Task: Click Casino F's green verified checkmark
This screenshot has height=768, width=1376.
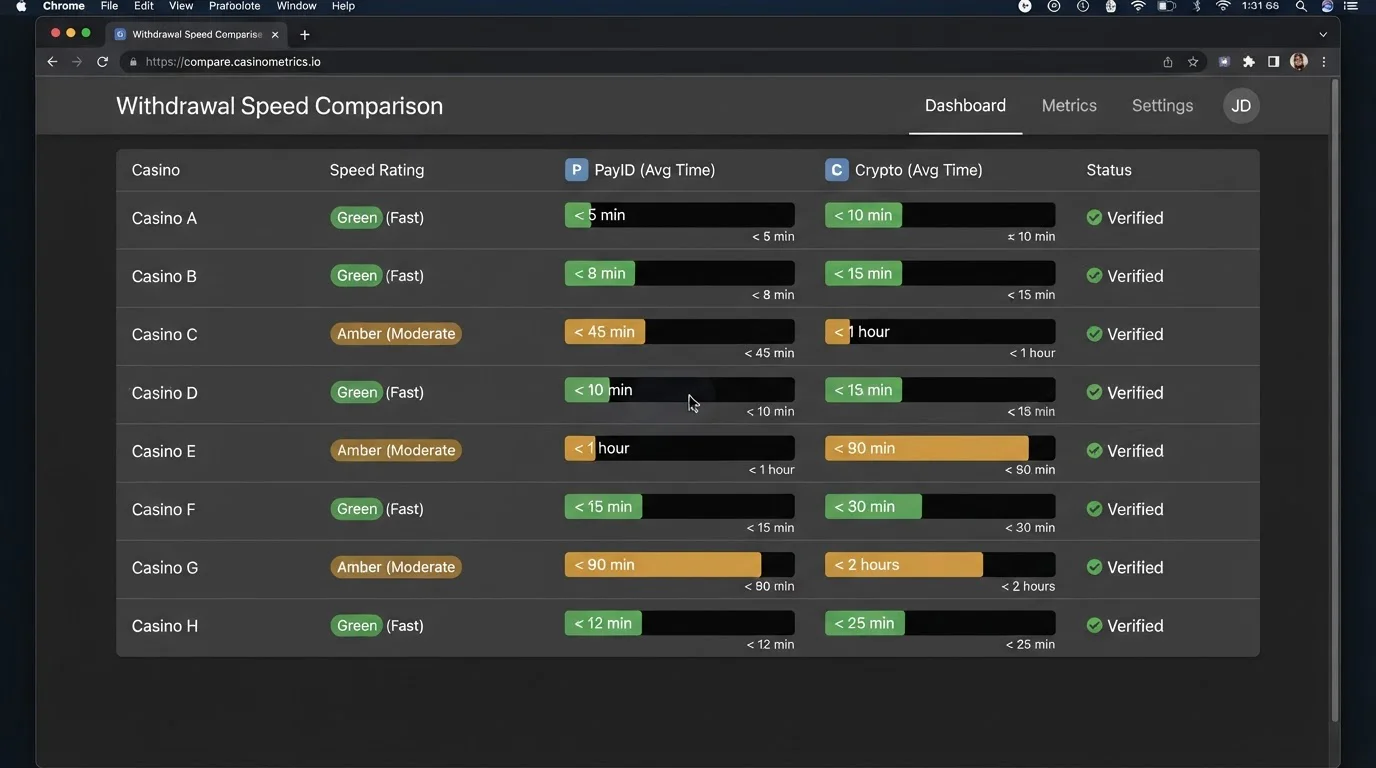Action: pyautogui.click(x=1094, y=509)
